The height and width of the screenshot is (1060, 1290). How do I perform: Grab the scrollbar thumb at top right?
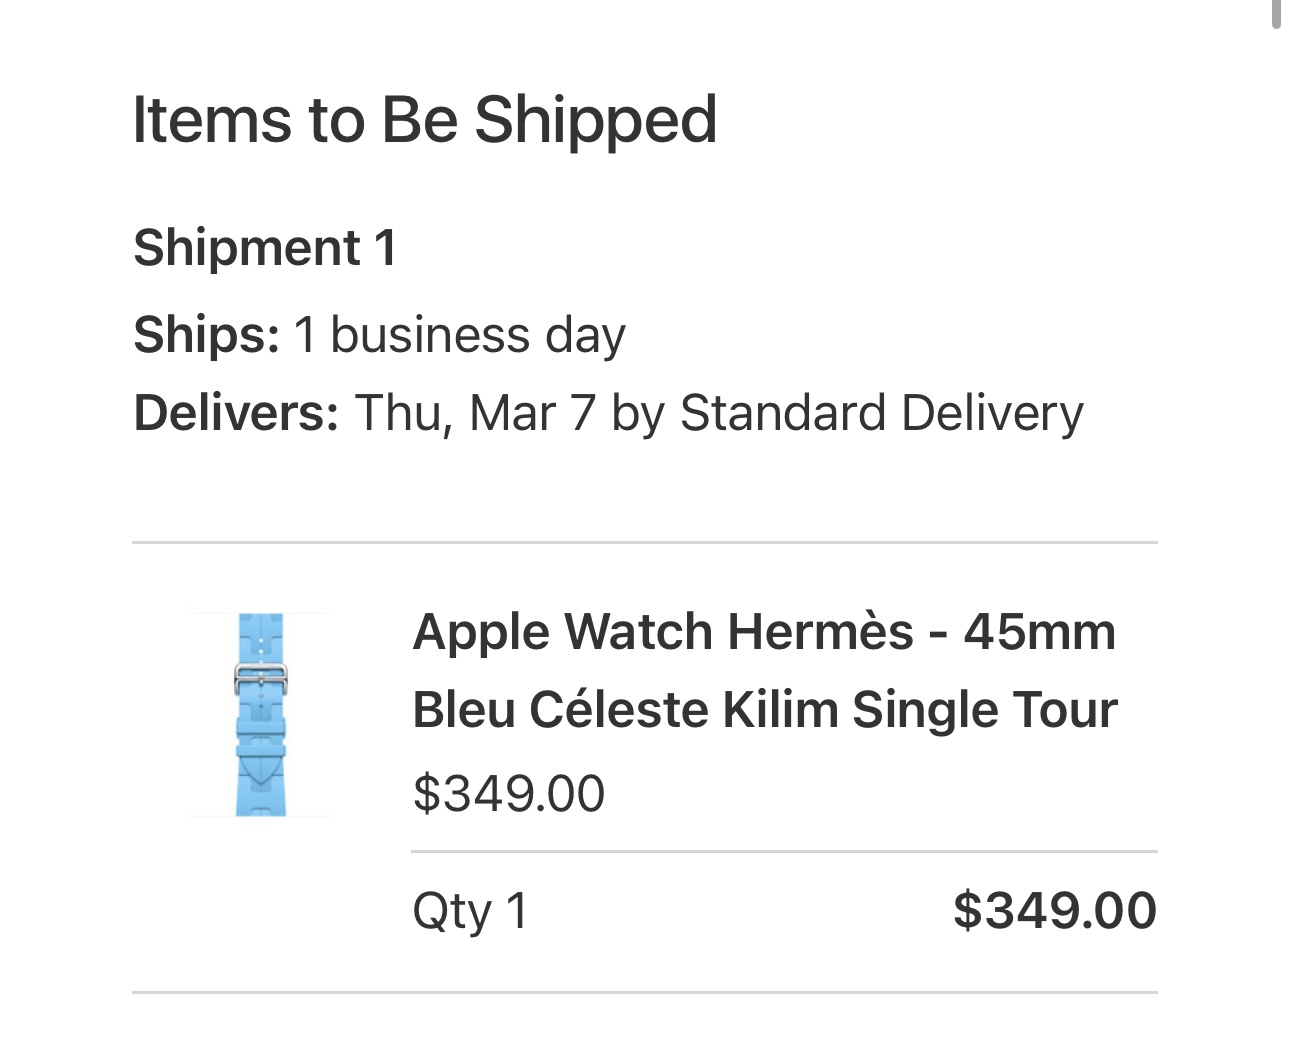point(1276,14)
